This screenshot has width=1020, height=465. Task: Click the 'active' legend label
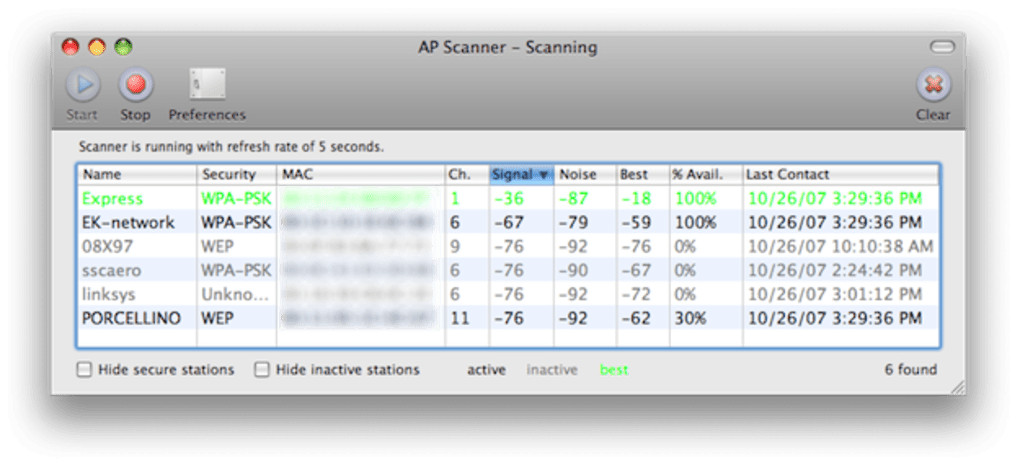(486, 370)
